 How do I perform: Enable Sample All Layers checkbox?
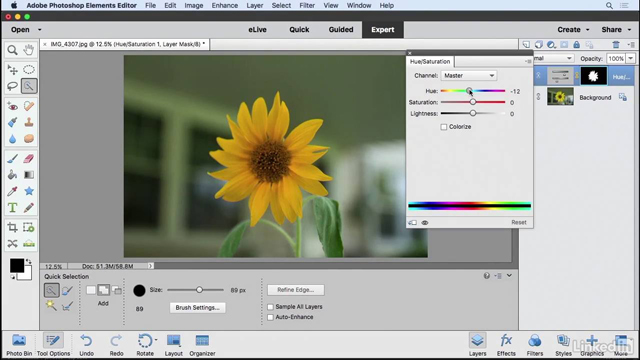click(x=270, y=307)
